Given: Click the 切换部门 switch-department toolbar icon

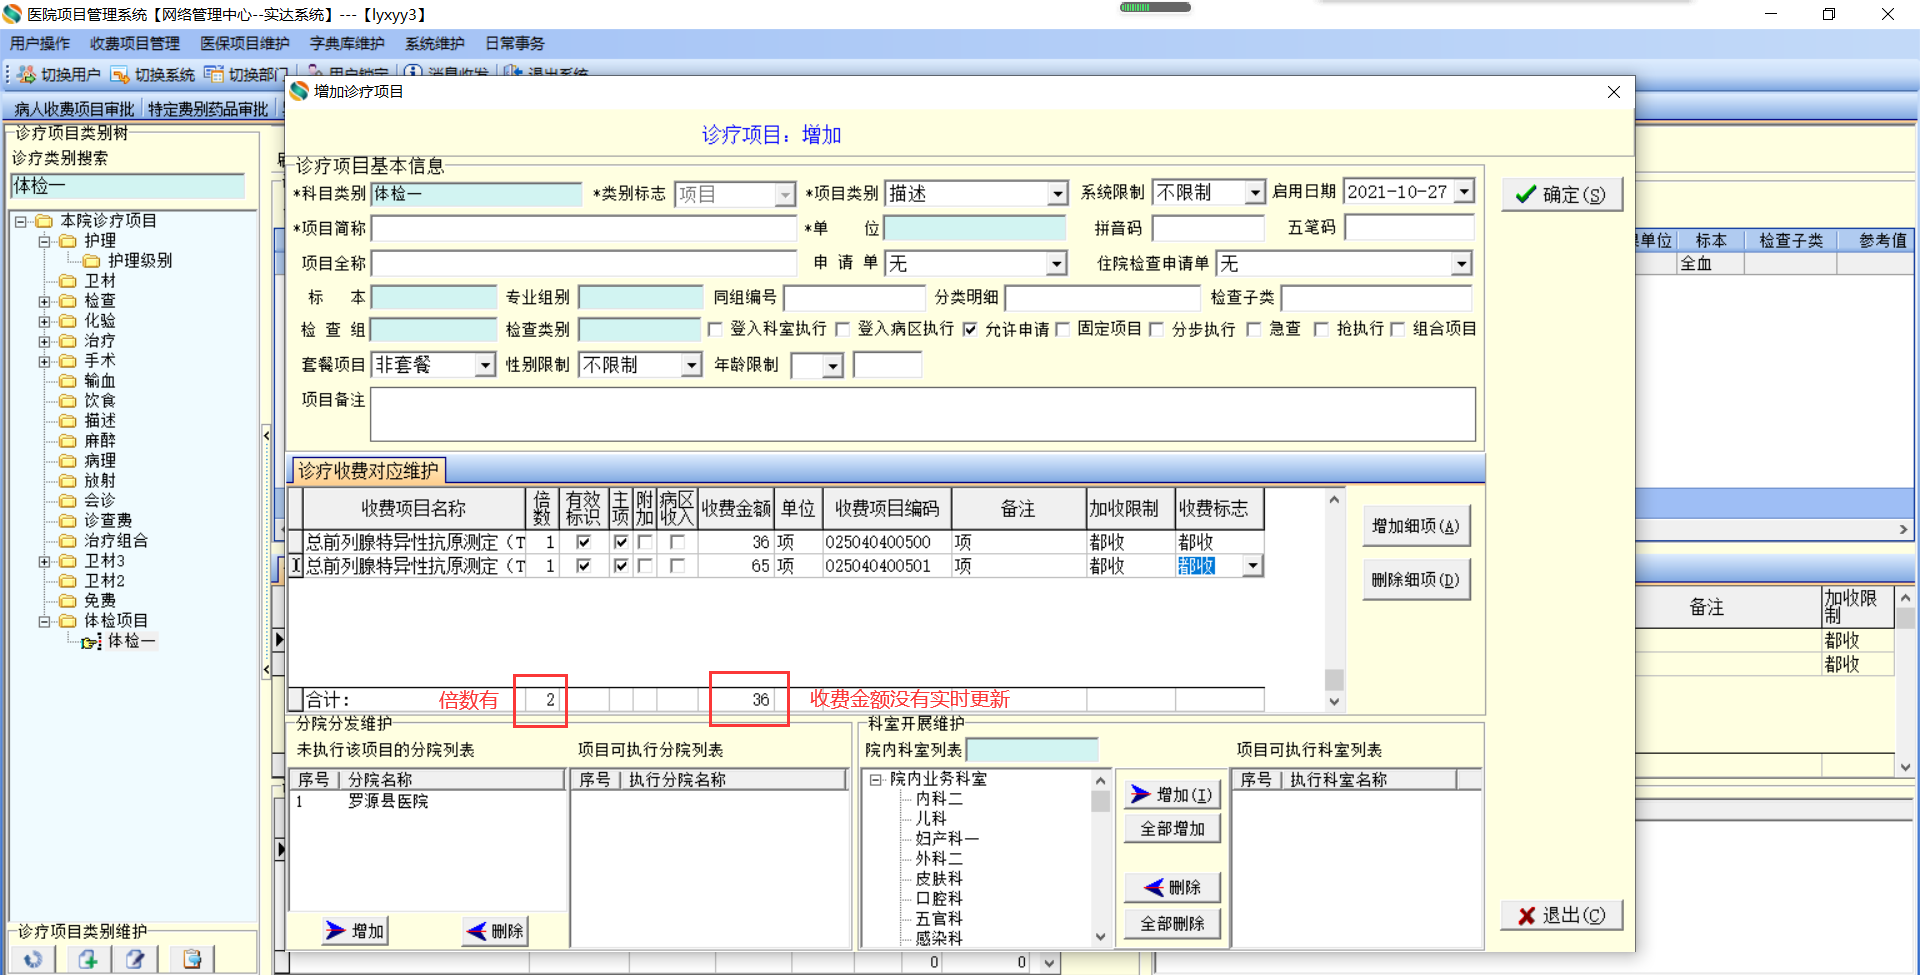Looking at the screenshot, I should tap(214, 74).
